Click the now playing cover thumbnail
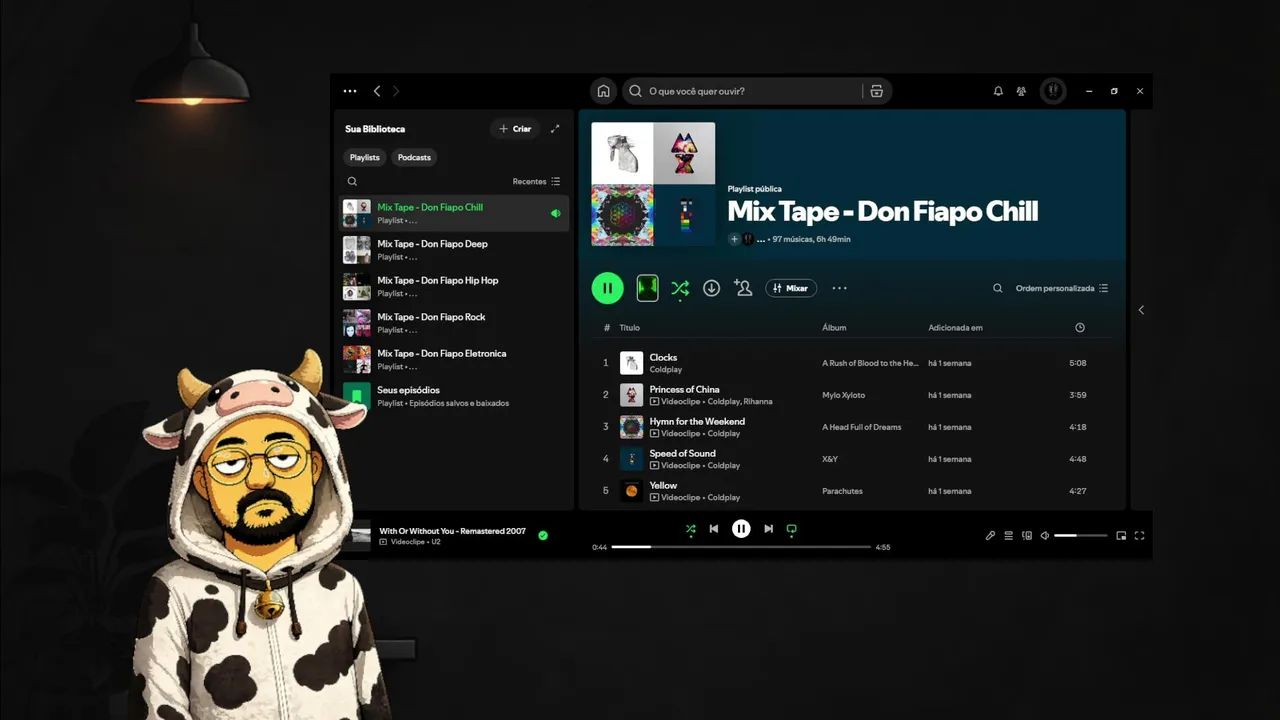 (x=357, y=535)
